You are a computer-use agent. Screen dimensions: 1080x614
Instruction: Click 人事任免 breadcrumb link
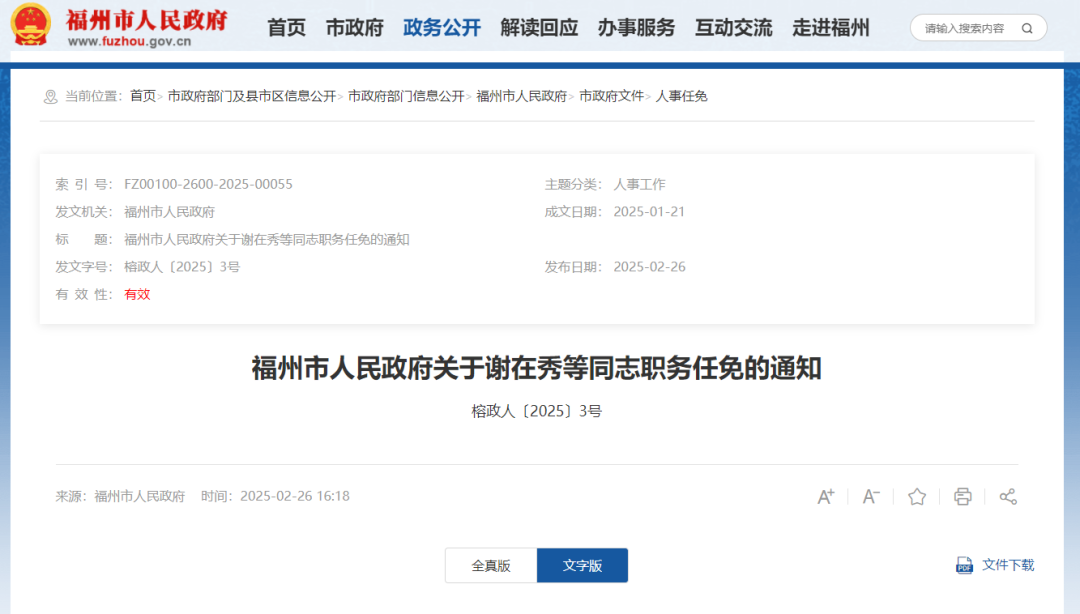(x=681, y=96)
